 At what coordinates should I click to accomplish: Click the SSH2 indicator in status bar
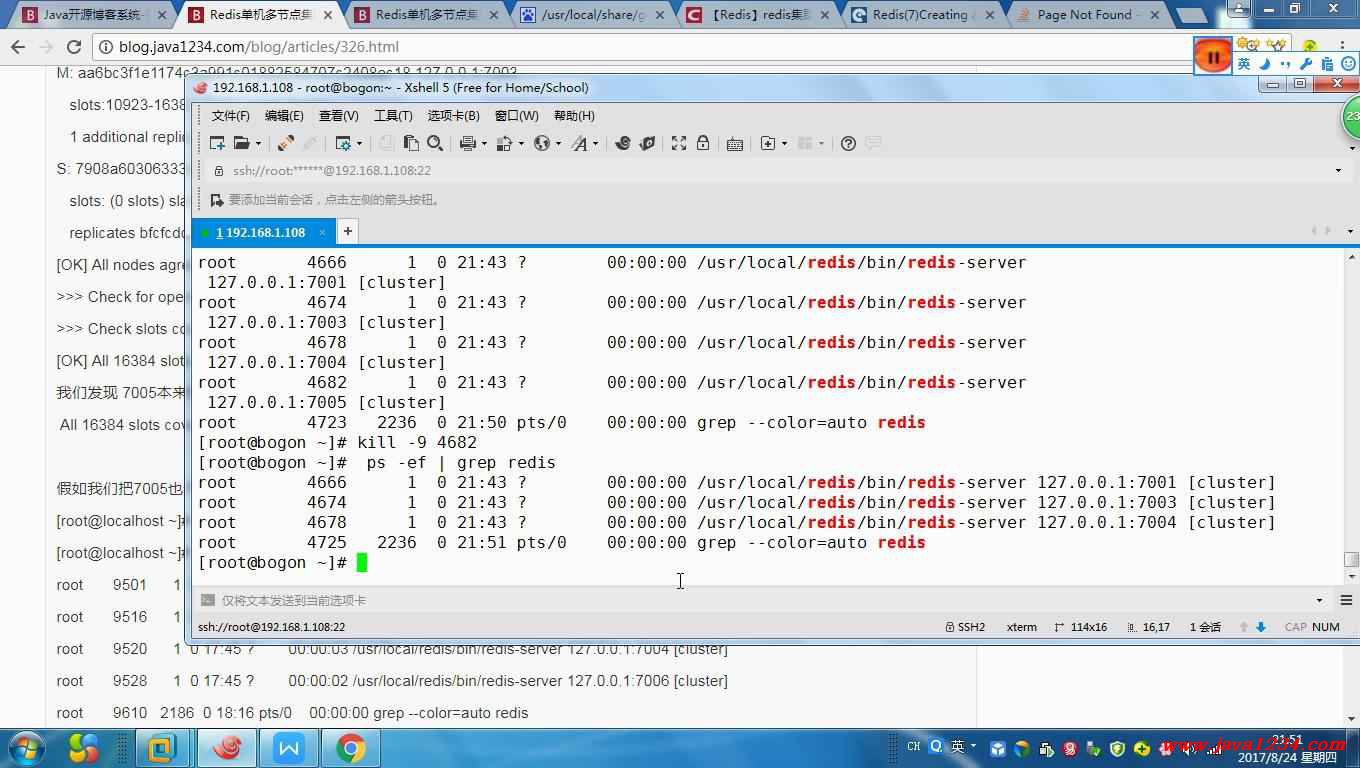(x=965, y=627)
